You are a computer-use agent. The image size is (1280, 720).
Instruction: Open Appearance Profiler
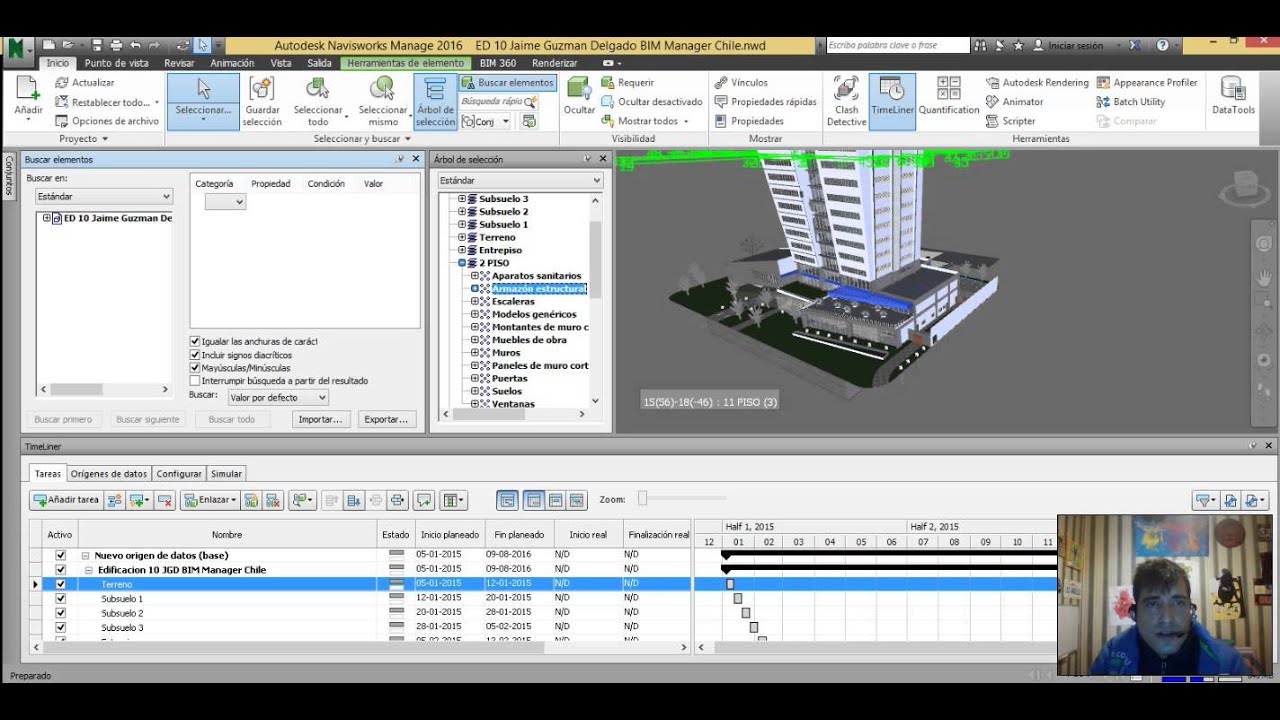click(1147, 83)
